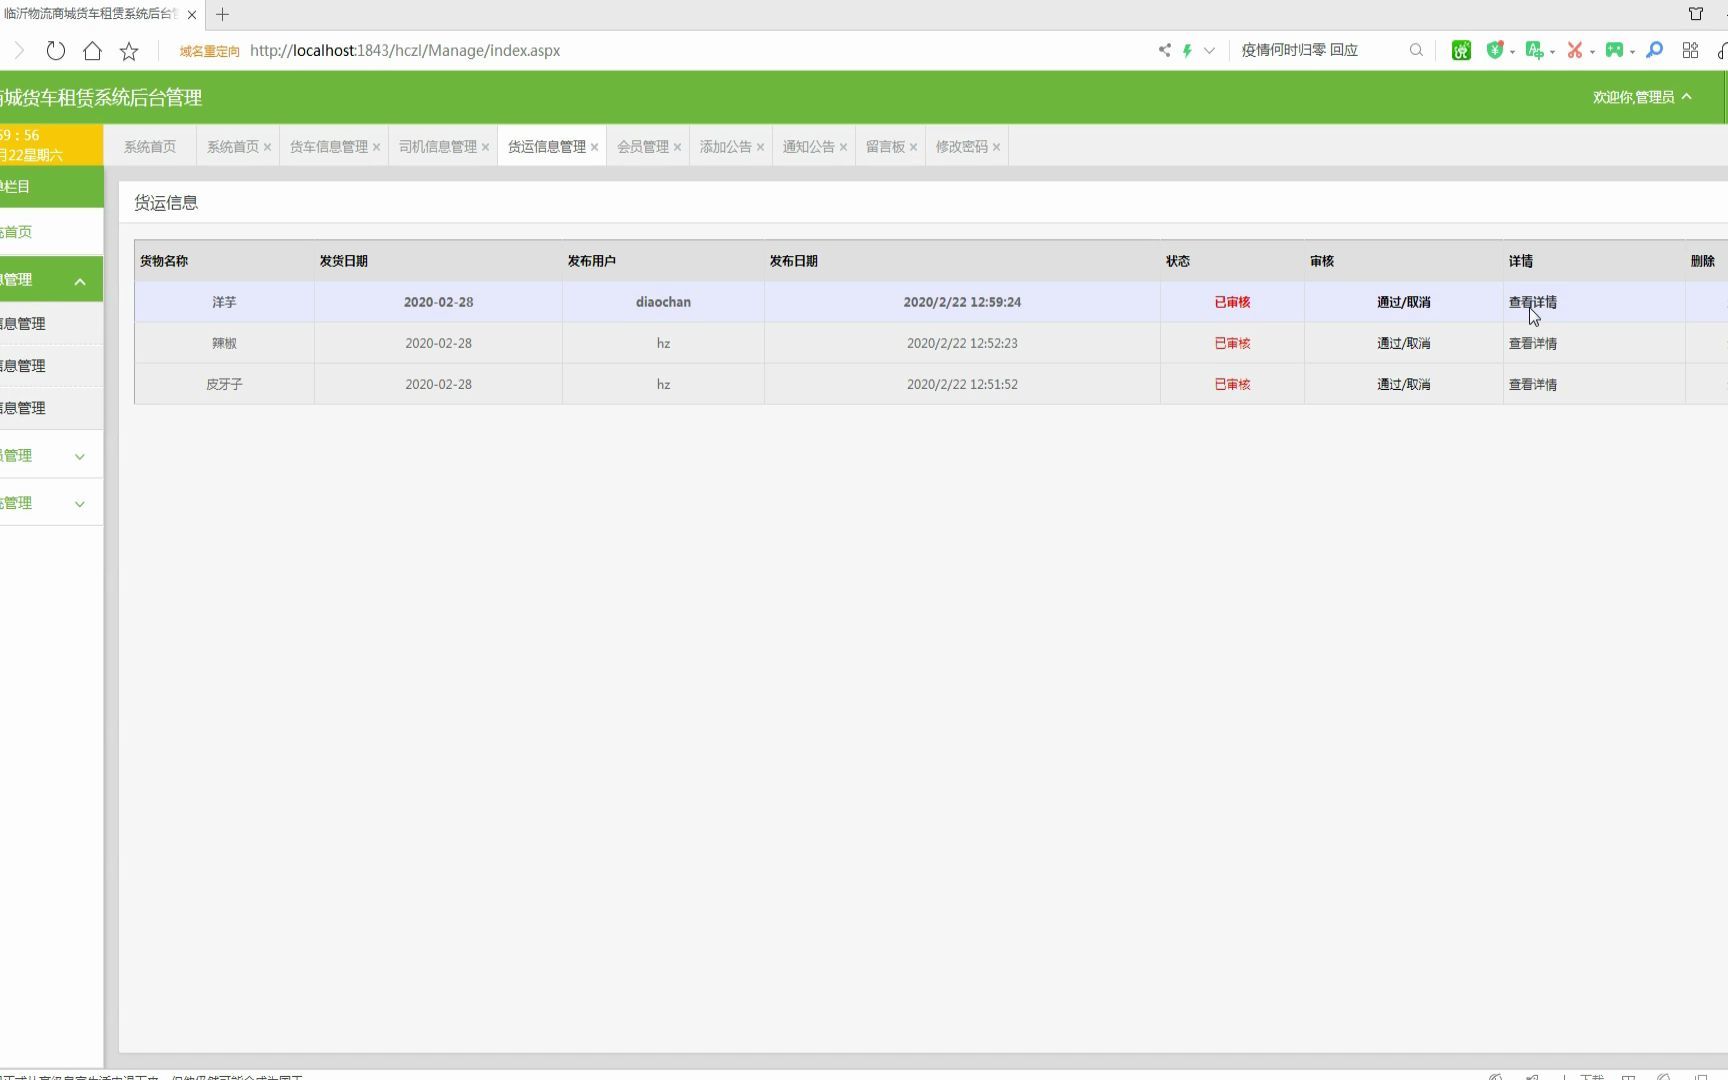The width and height of the screenshot is (1728, 1080).
Task: Bookmark this page with the star icon
Action: click(x=129, y=50)
